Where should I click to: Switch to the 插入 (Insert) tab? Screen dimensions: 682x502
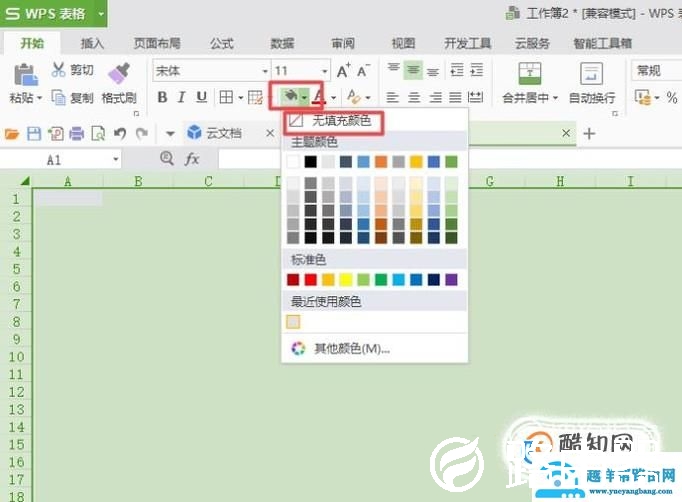pyautogui.click(x=92, y=44)
